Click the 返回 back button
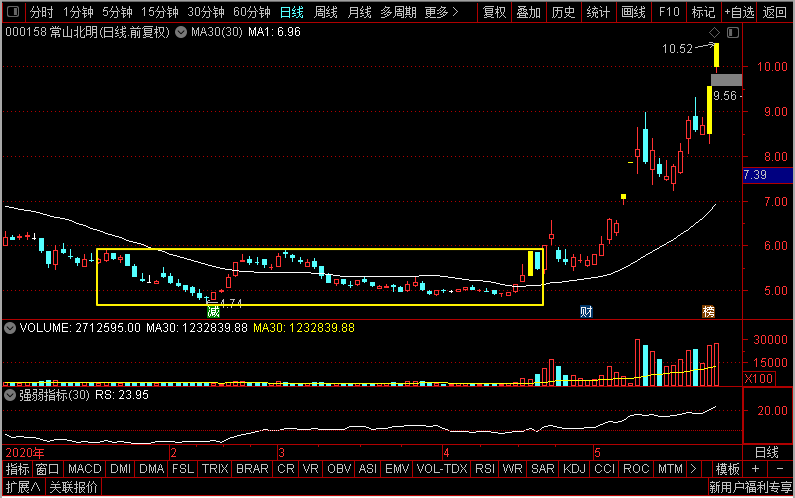 (x=774, y=13)
